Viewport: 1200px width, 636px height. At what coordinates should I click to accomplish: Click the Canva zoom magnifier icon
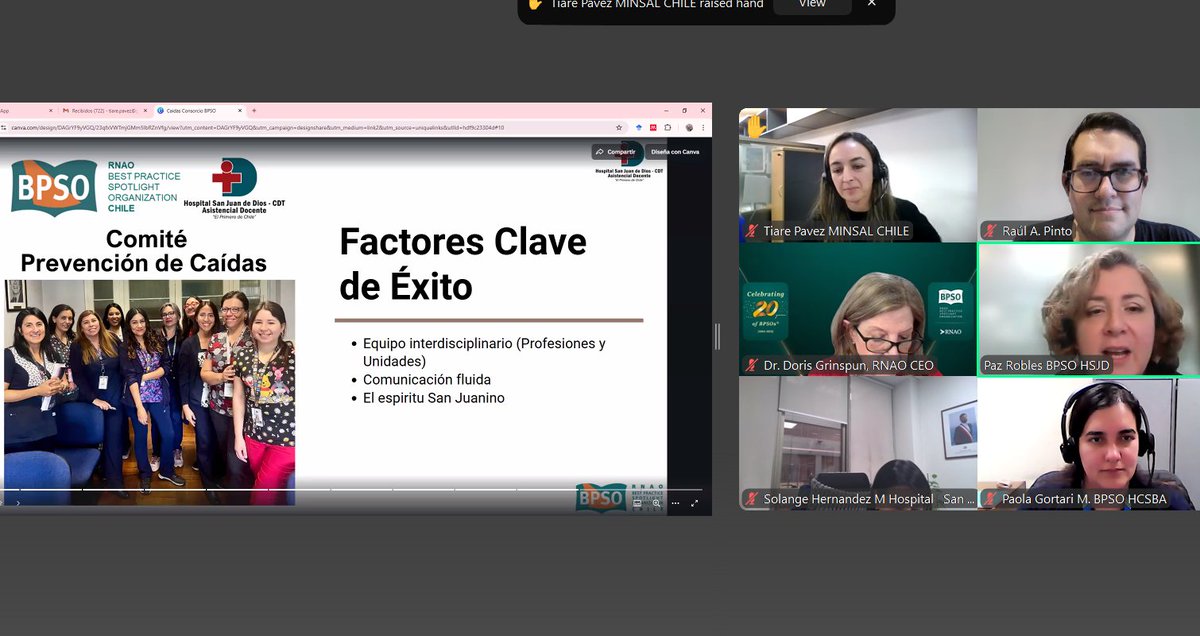click(x=656, y=503)
